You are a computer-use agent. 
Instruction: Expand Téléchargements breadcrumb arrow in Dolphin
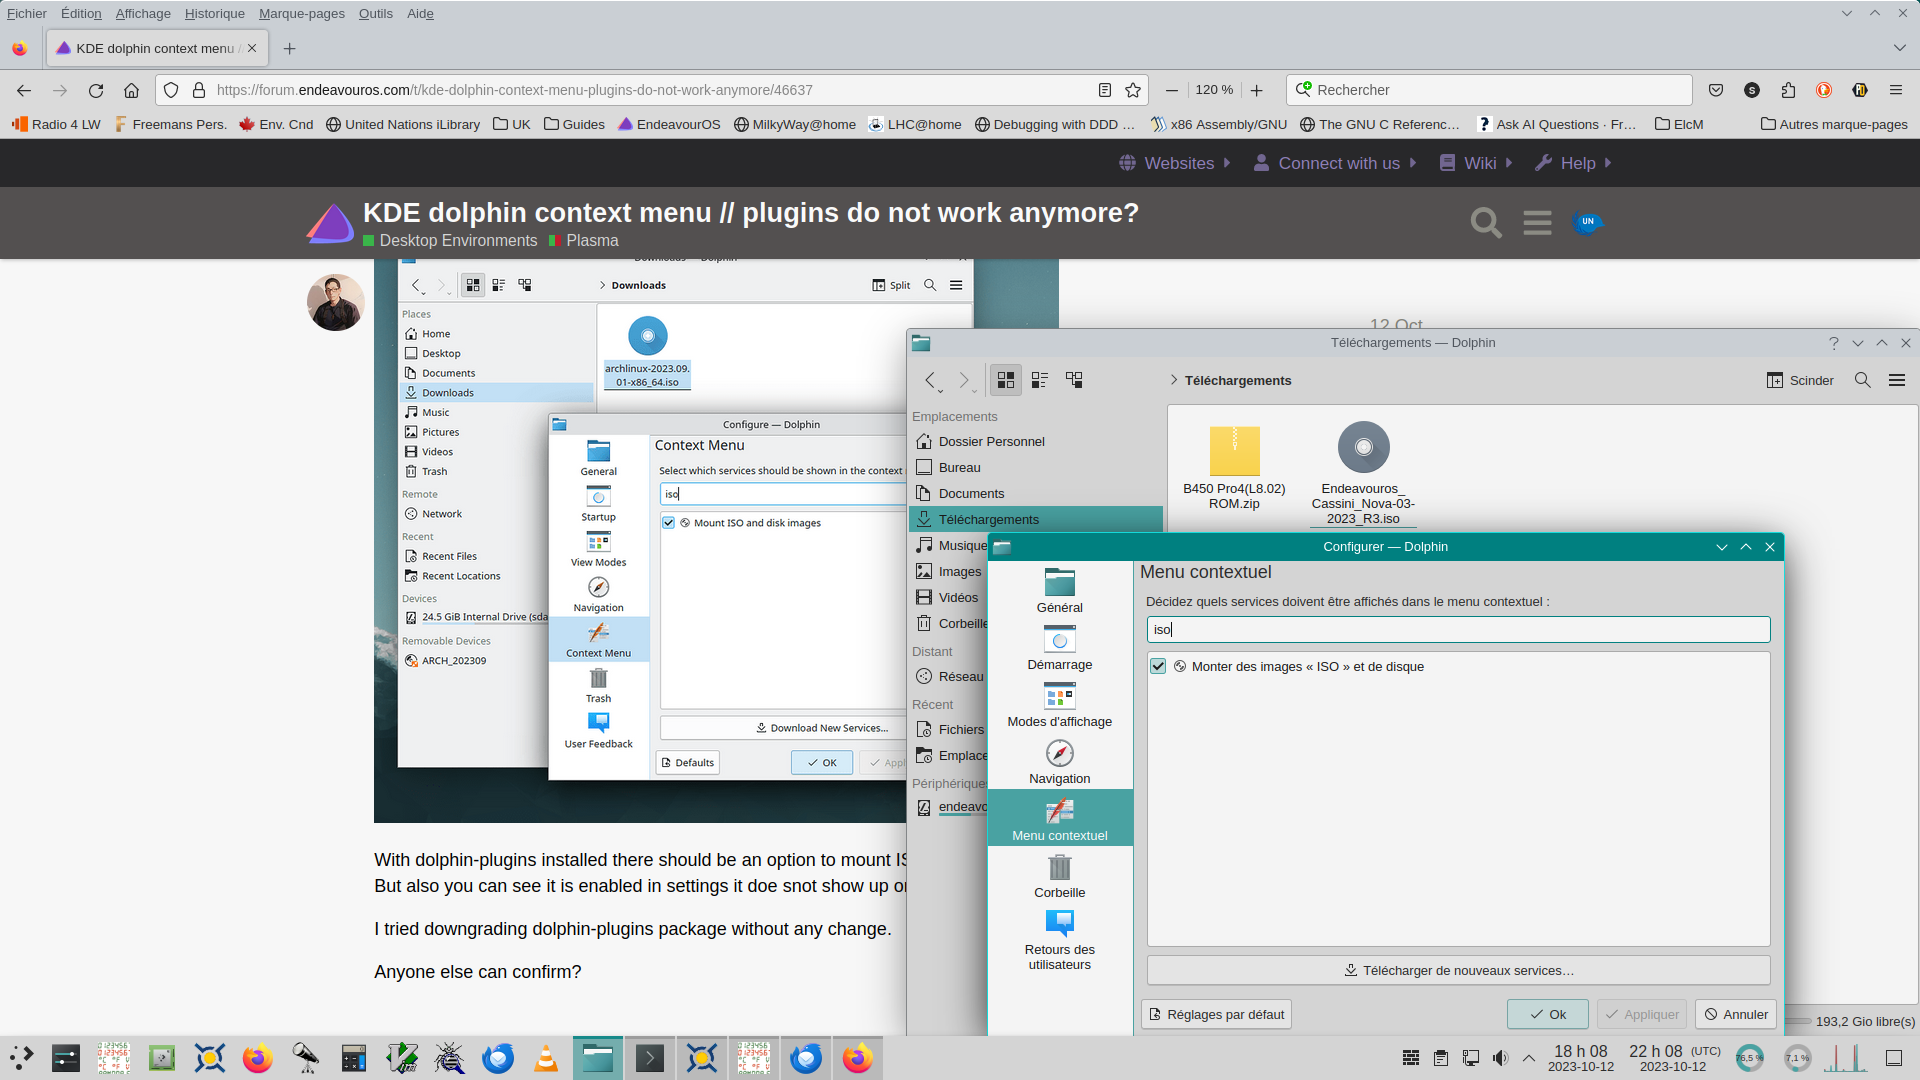pos(1173,380)
